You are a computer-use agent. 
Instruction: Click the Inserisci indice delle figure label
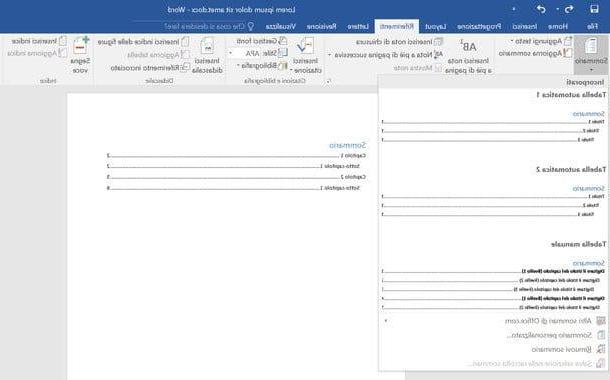click(138, 41)
